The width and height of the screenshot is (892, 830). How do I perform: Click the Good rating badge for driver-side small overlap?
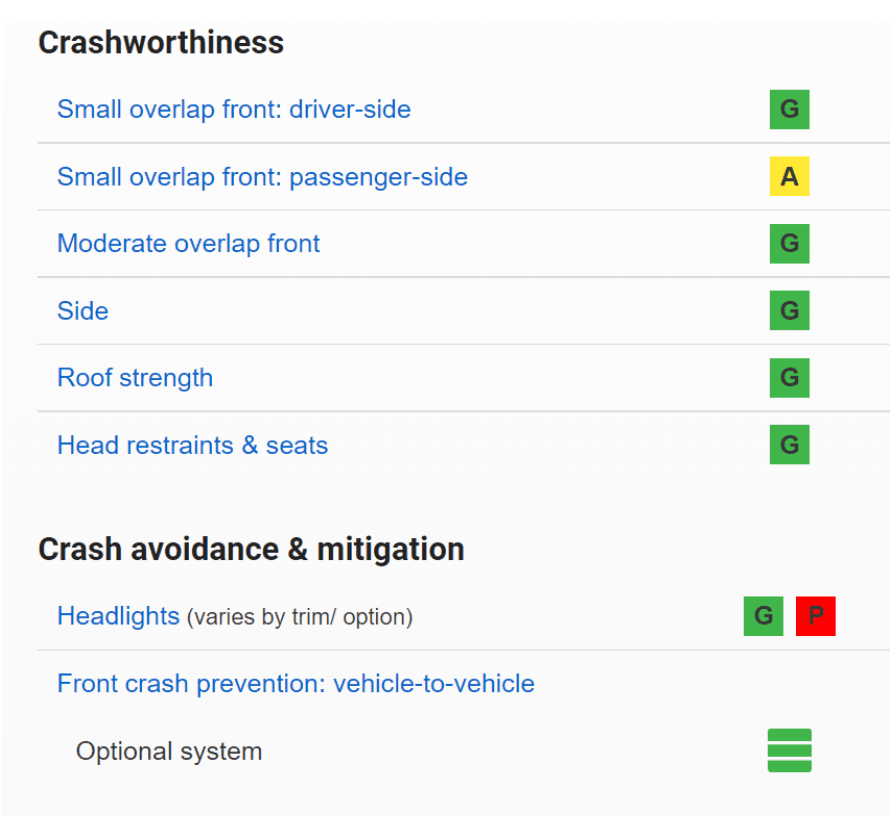789,110
